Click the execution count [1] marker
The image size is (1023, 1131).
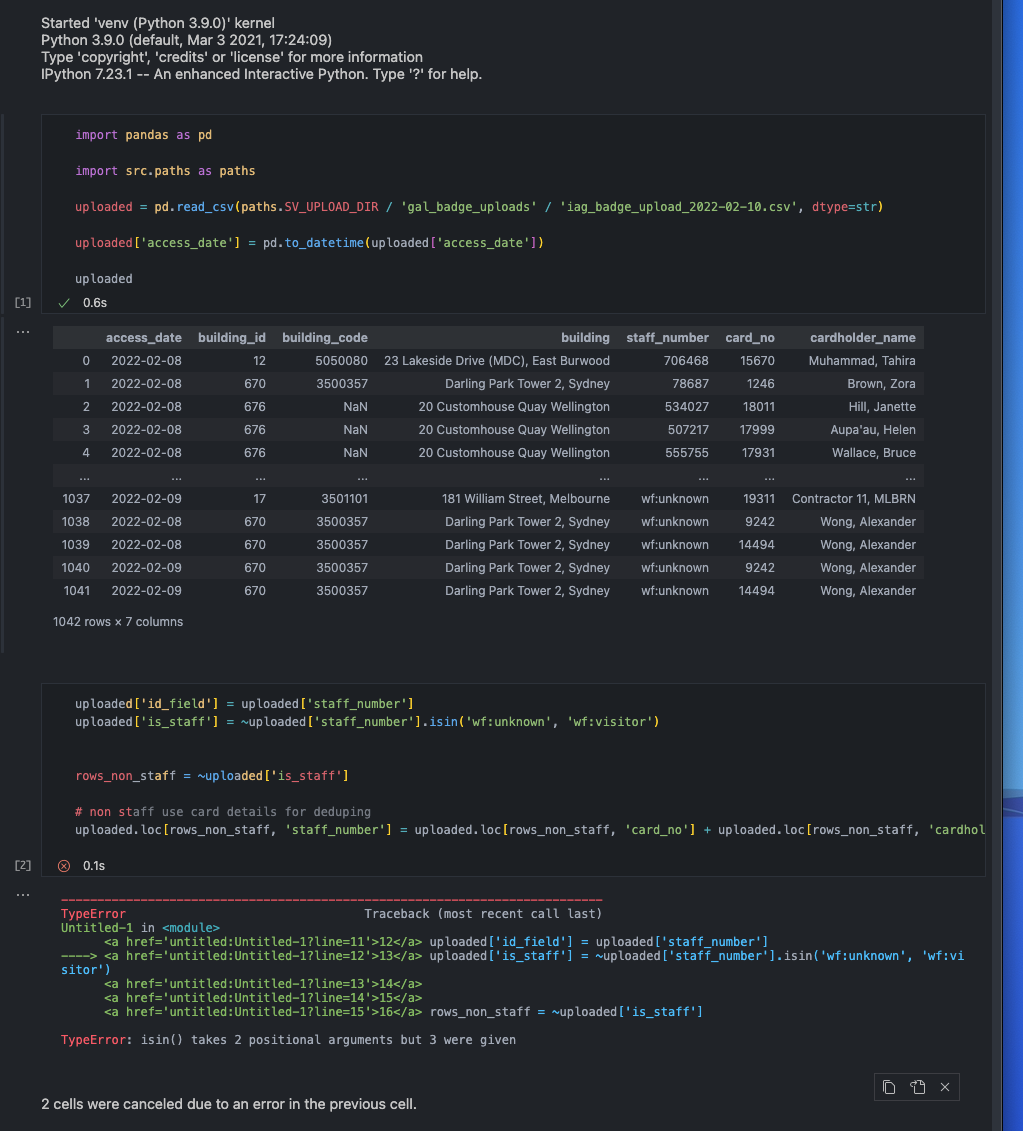pyautogui.click(x=22, y=302)
